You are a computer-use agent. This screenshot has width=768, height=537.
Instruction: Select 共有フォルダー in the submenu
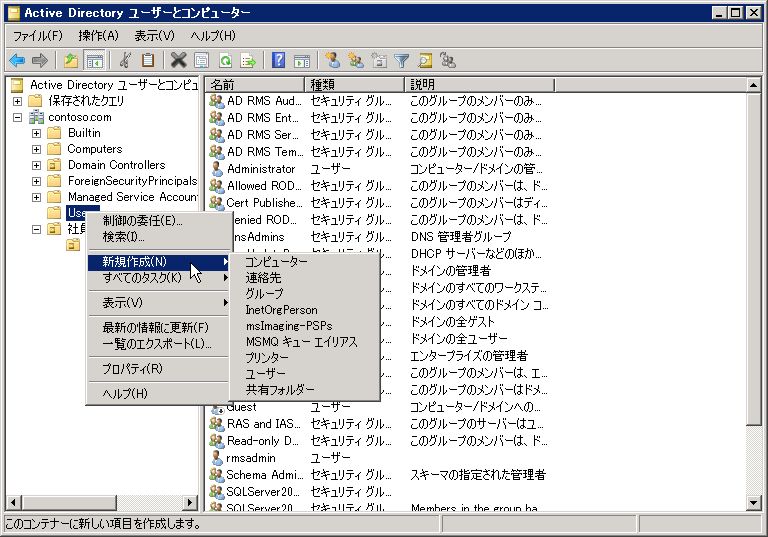(x=305, y=390)
